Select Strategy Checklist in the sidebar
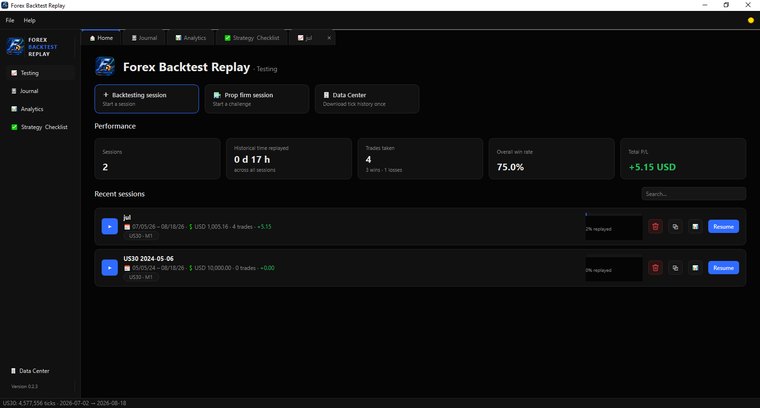This screenshot has width=760, height=408. click(41, 127)
